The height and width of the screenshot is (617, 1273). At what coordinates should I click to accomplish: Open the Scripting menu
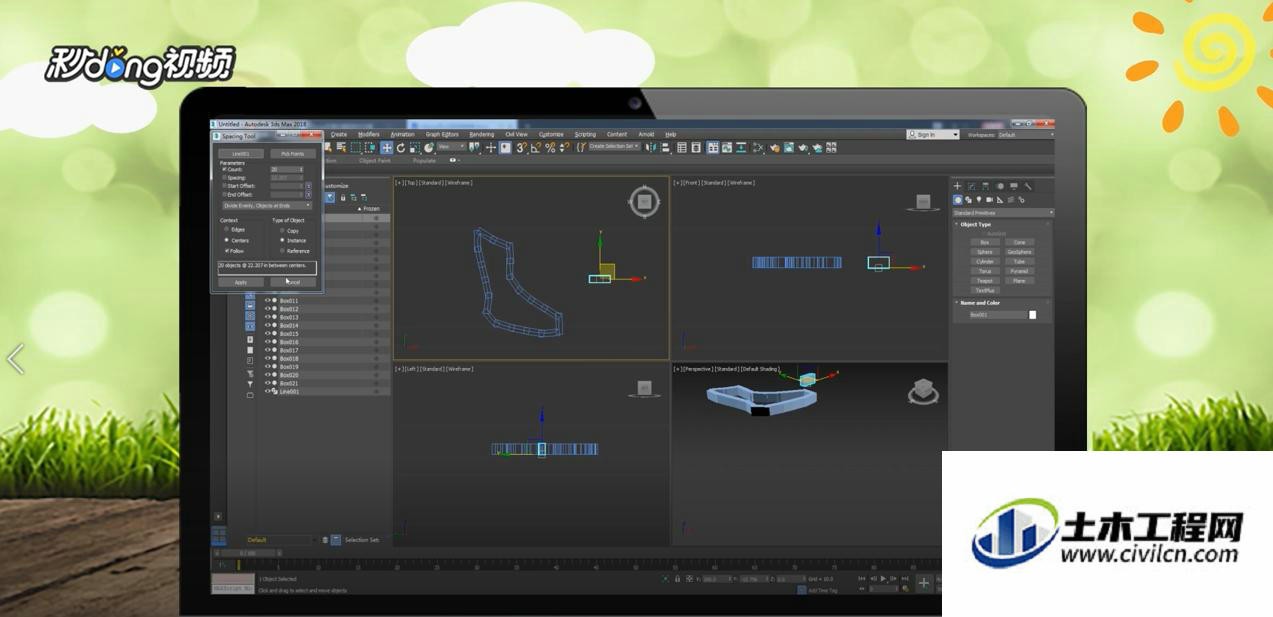tap(585, 134)
